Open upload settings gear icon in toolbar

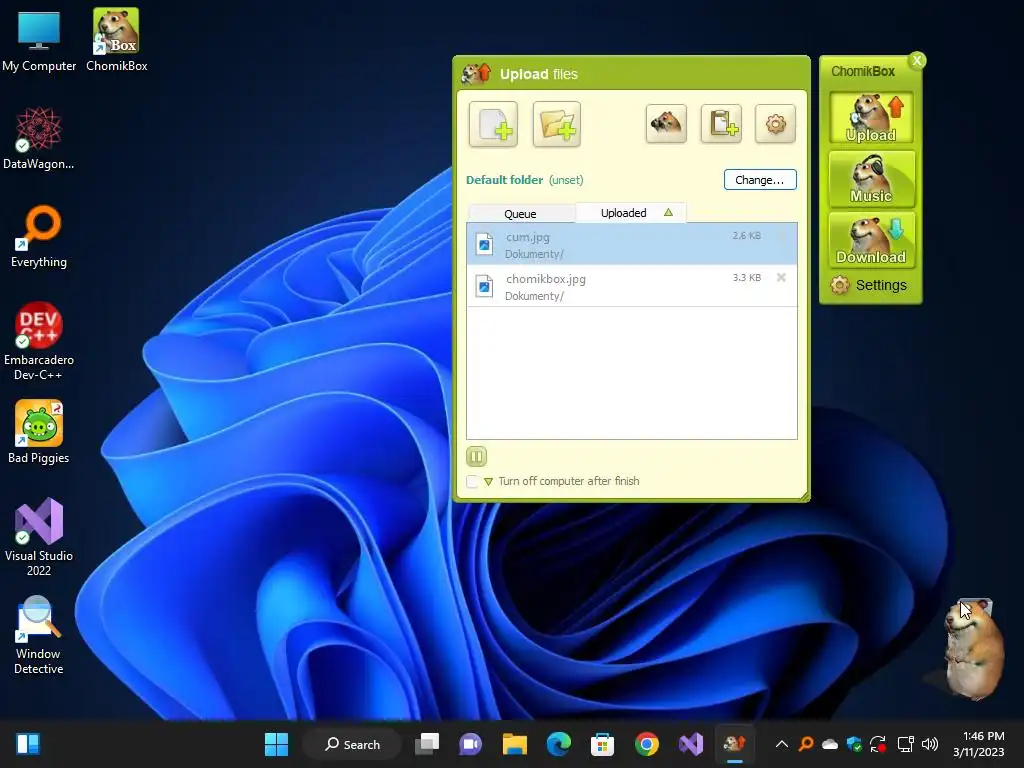point(775,123)
